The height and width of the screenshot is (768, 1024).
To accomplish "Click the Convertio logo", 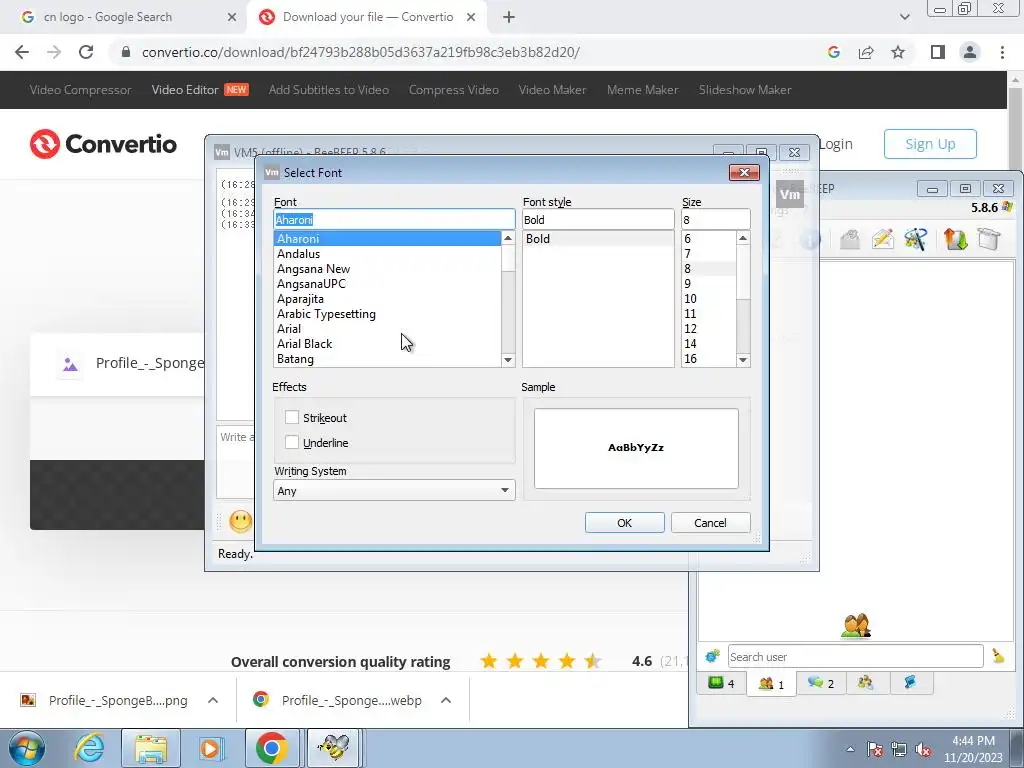I will [x=103, y=144].
